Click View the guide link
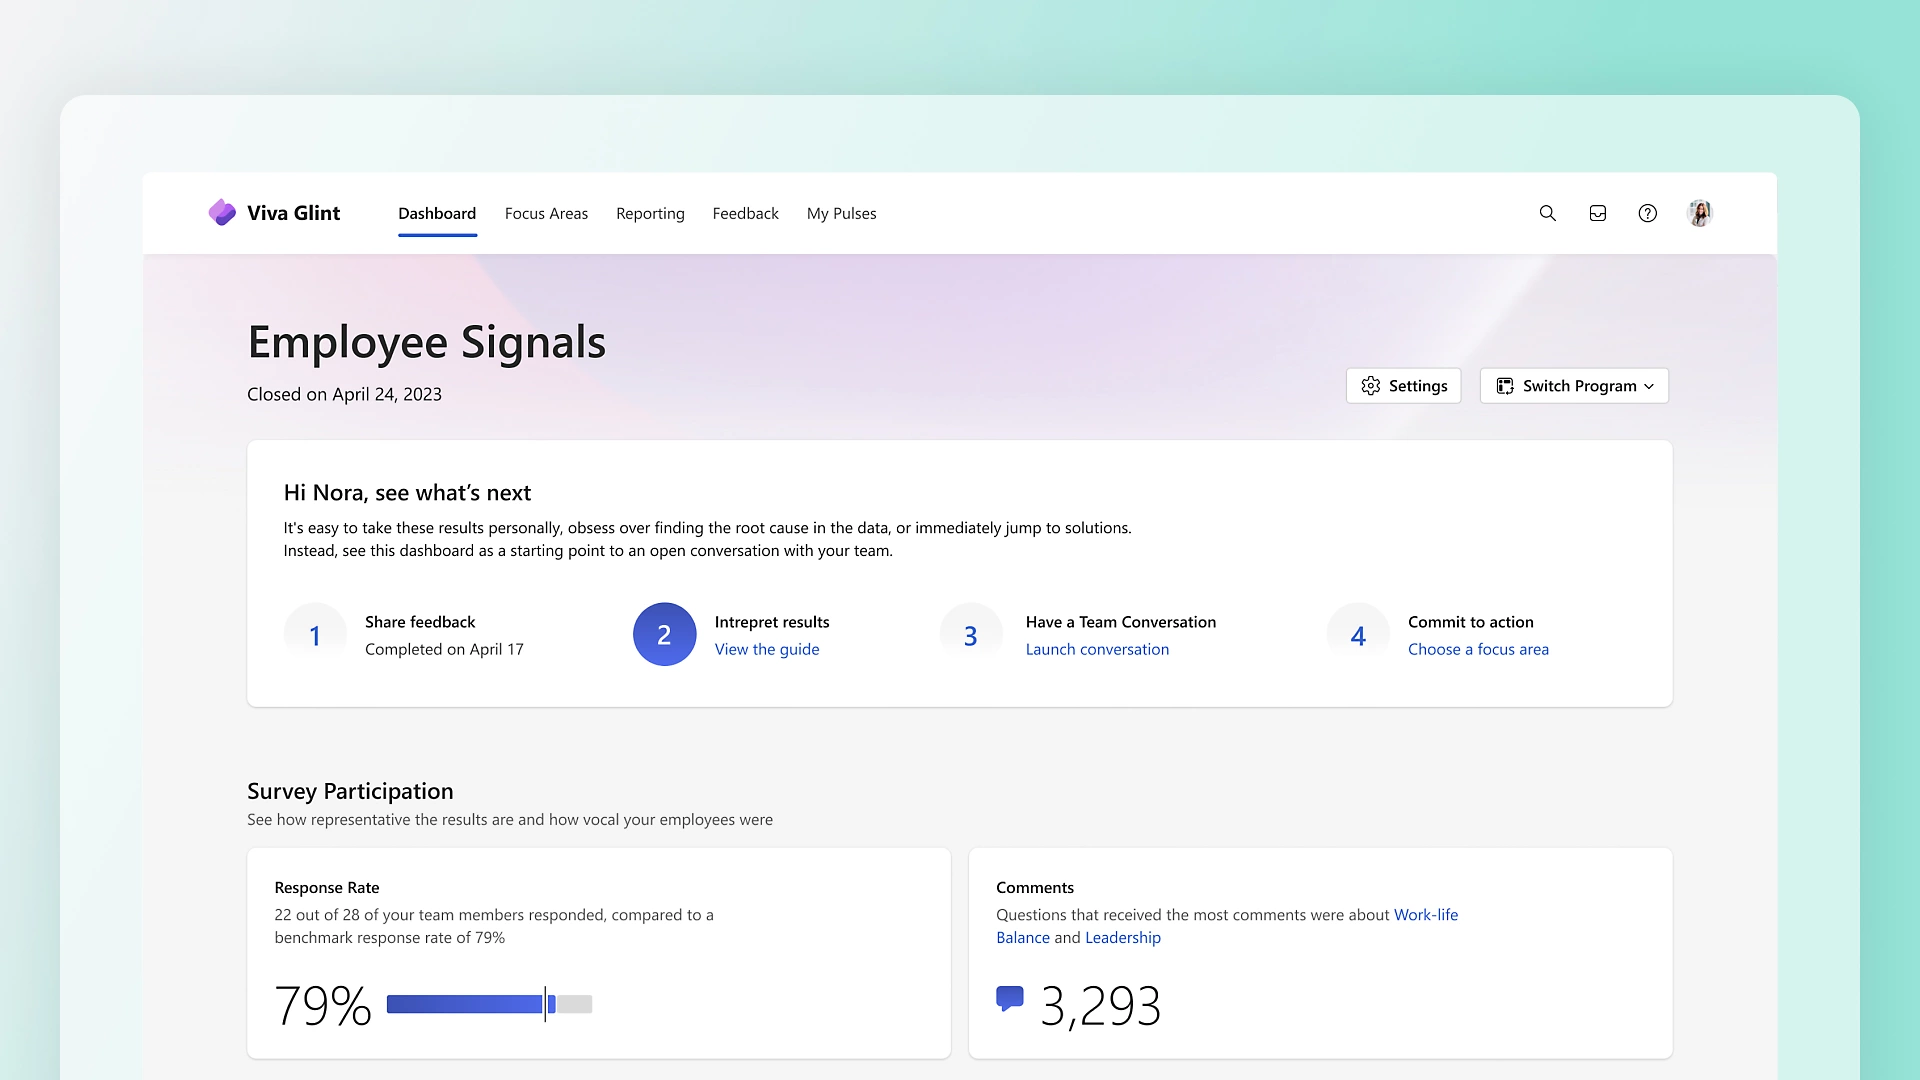 pyautogui.click(x=767, y=647)
